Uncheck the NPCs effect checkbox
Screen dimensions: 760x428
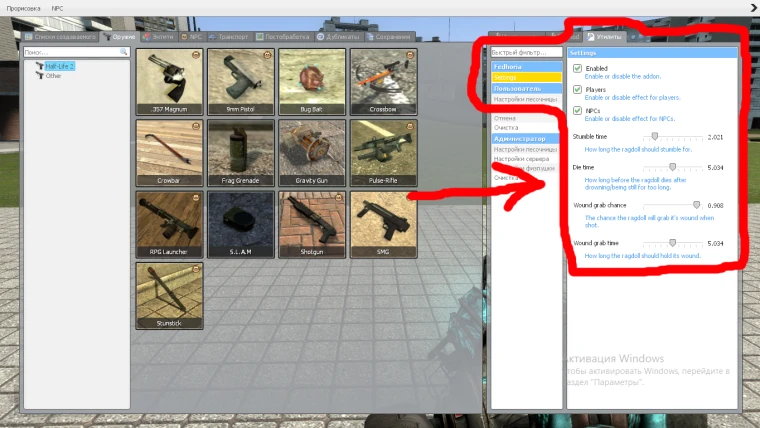[x=577, y=111]
